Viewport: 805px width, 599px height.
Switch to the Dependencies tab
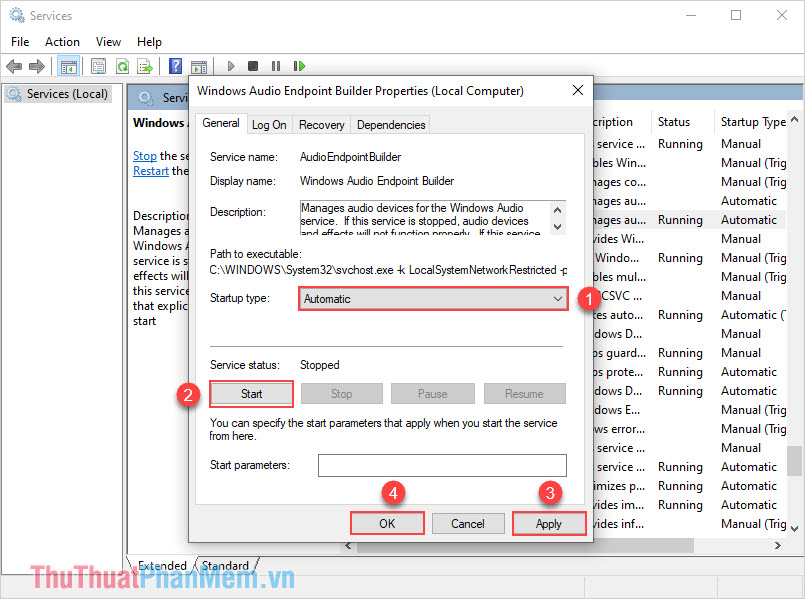coord(391,125)
